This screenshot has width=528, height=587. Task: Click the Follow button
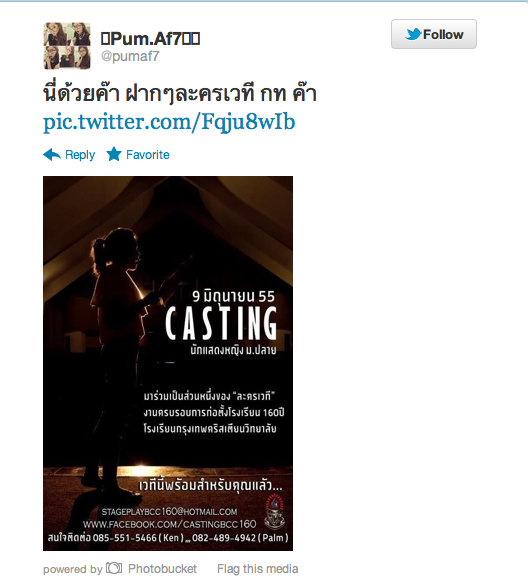434,34
